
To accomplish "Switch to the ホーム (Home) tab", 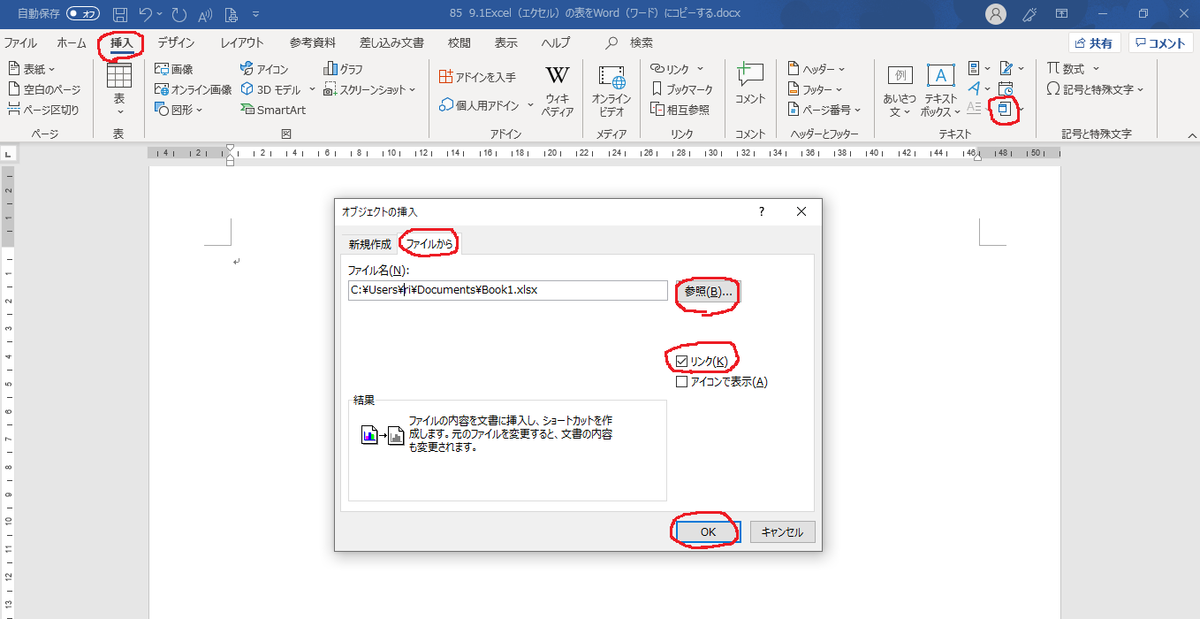I will 72,43.
